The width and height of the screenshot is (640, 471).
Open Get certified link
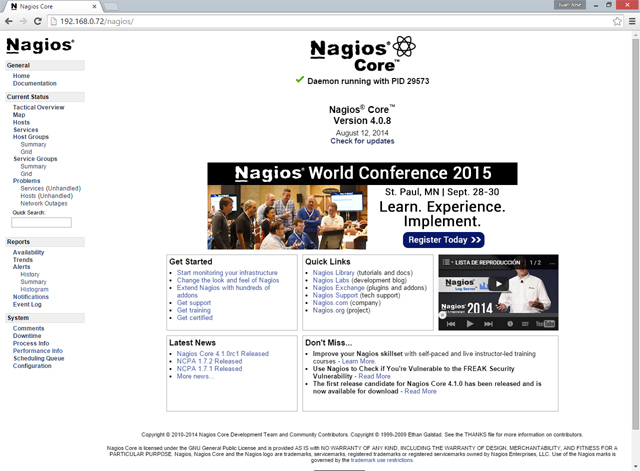(195, 318)
